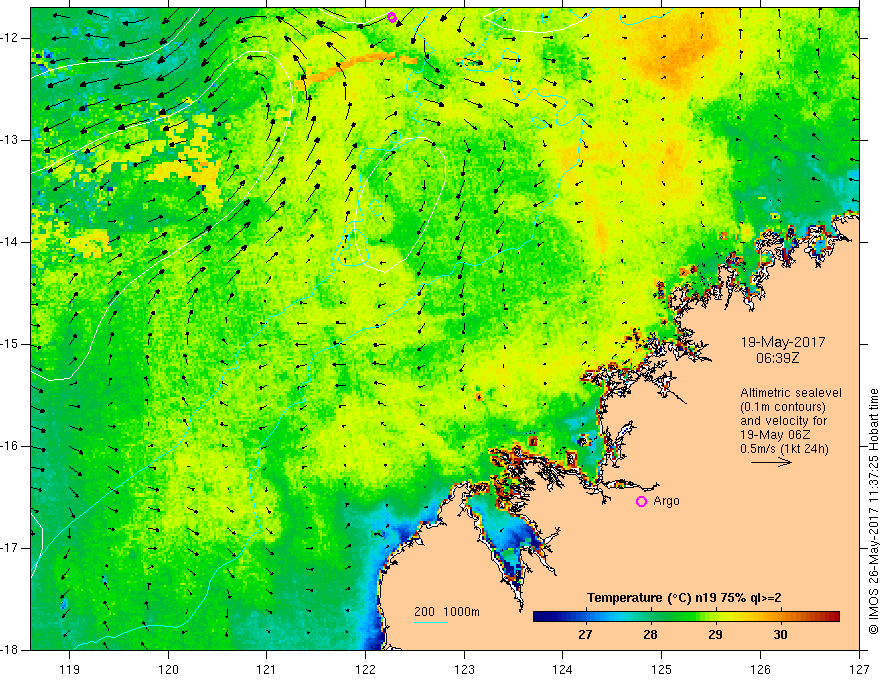Click the '124' longitude axis label
Screen dimensions: 880x680
[x=563, y=669]
